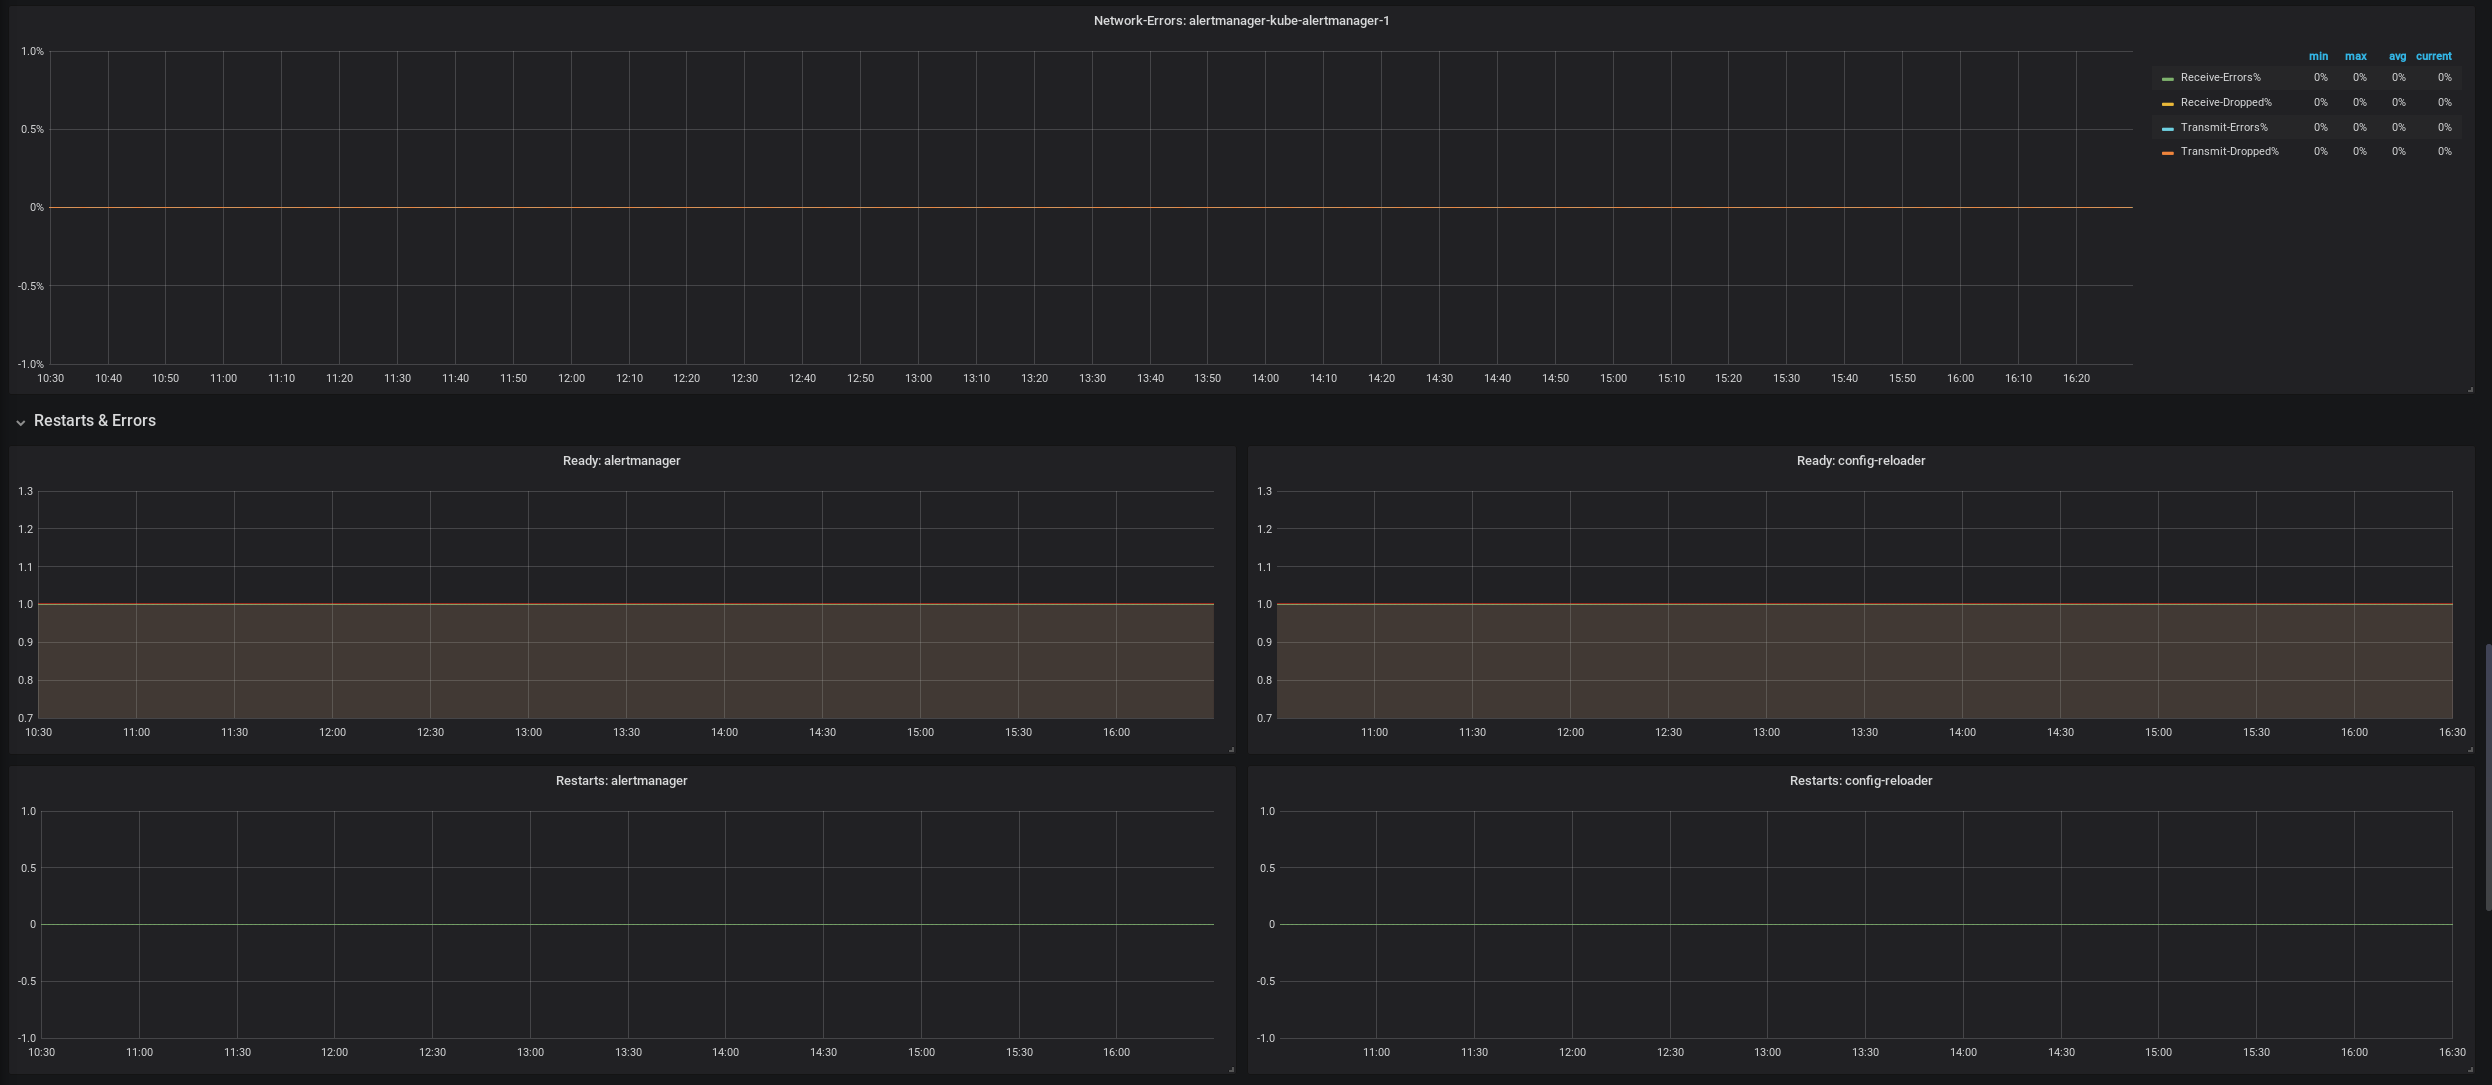Toggle the Transmit-Dropped% legend series

(x=2229, y=152)
